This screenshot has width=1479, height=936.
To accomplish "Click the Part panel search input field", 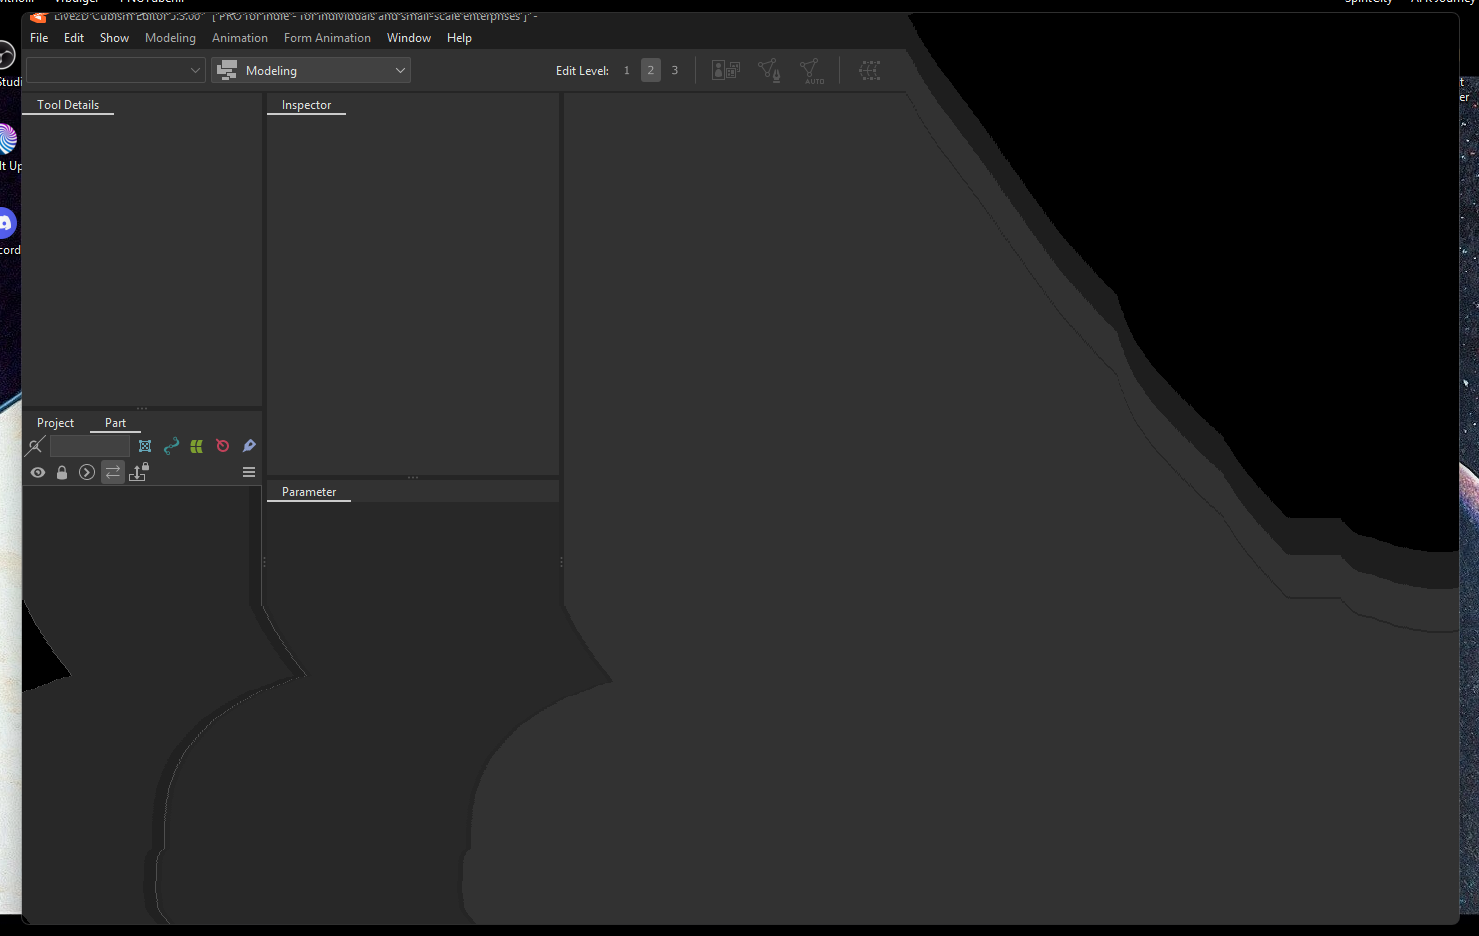I will pyautogui.click(x=90, y=446).
